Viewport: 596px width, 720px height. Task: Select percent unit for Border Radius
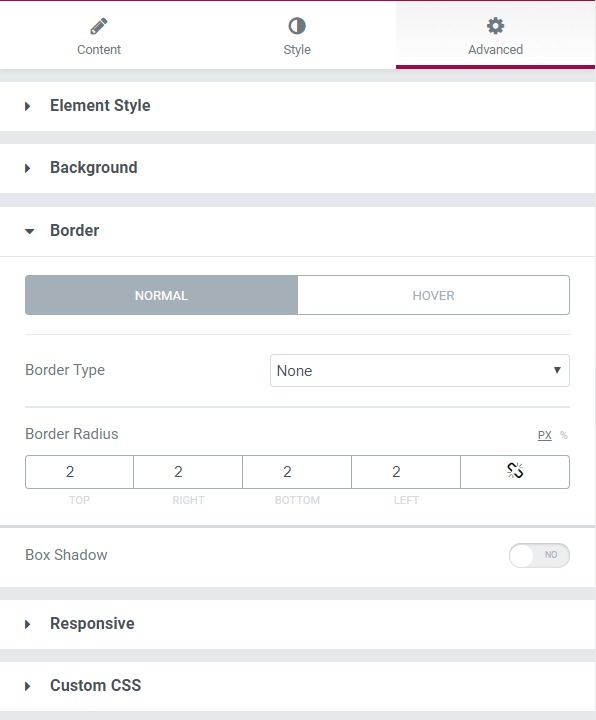pyautogui.click(x=564, y=435)
